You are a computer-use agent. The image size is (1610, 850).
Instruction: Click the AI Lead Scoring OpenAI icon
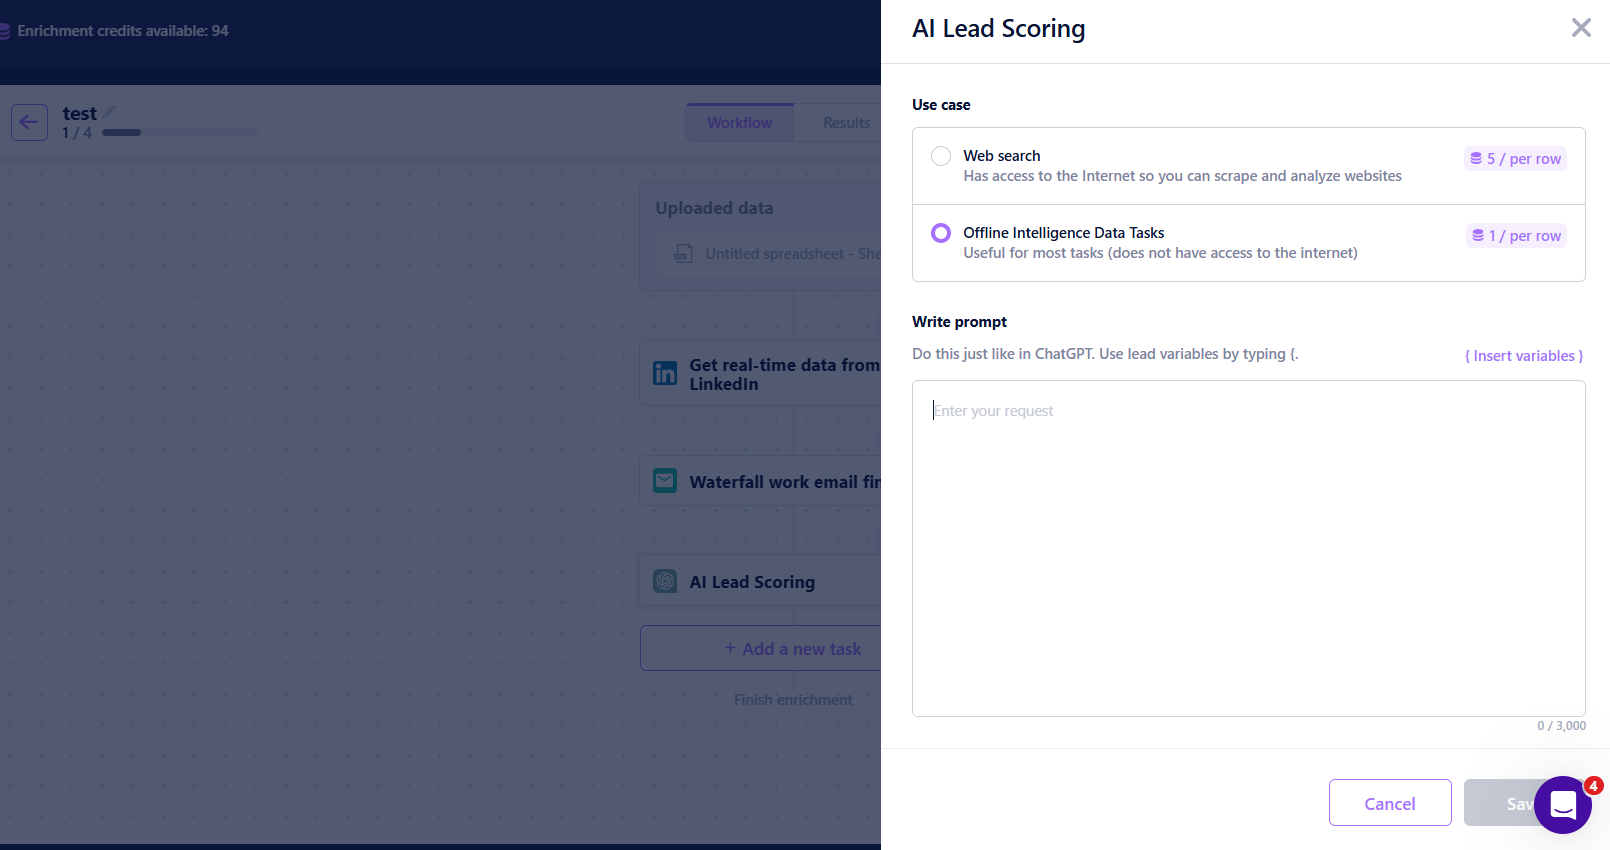[665, 581]
